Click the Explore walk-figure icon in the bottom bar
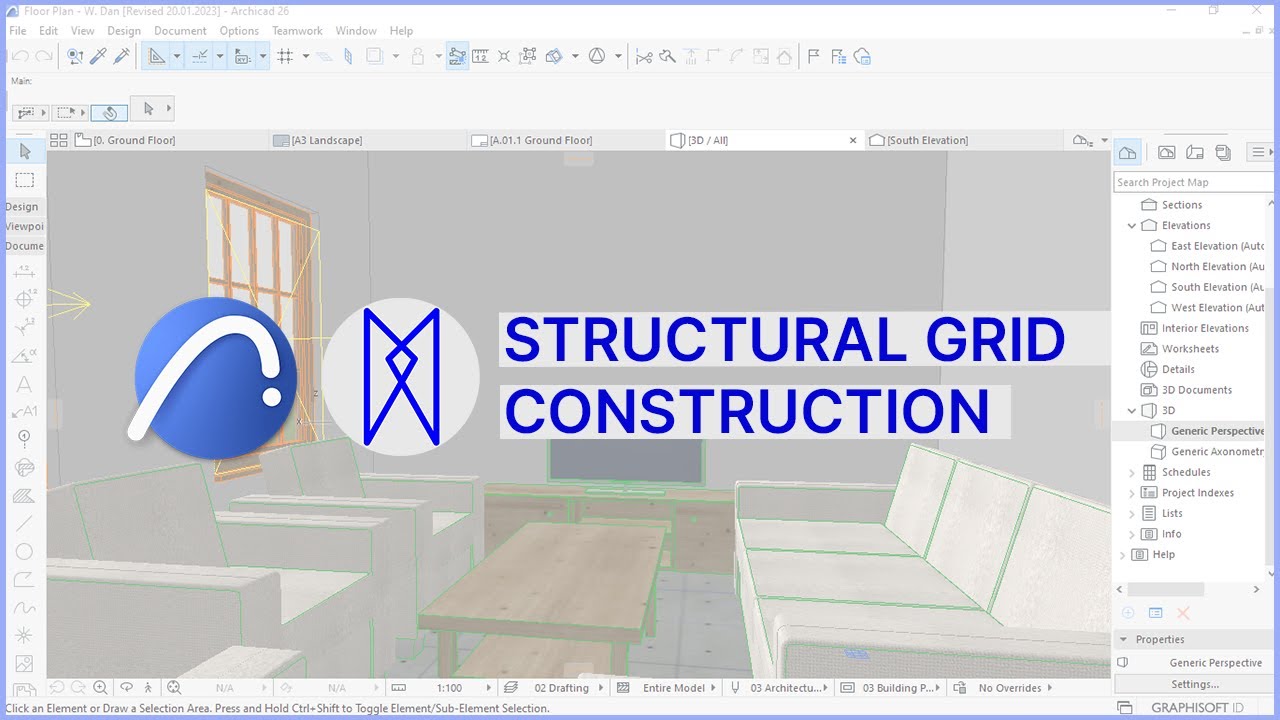Viewport: 1280px width, 720px height. pos(149,687)
